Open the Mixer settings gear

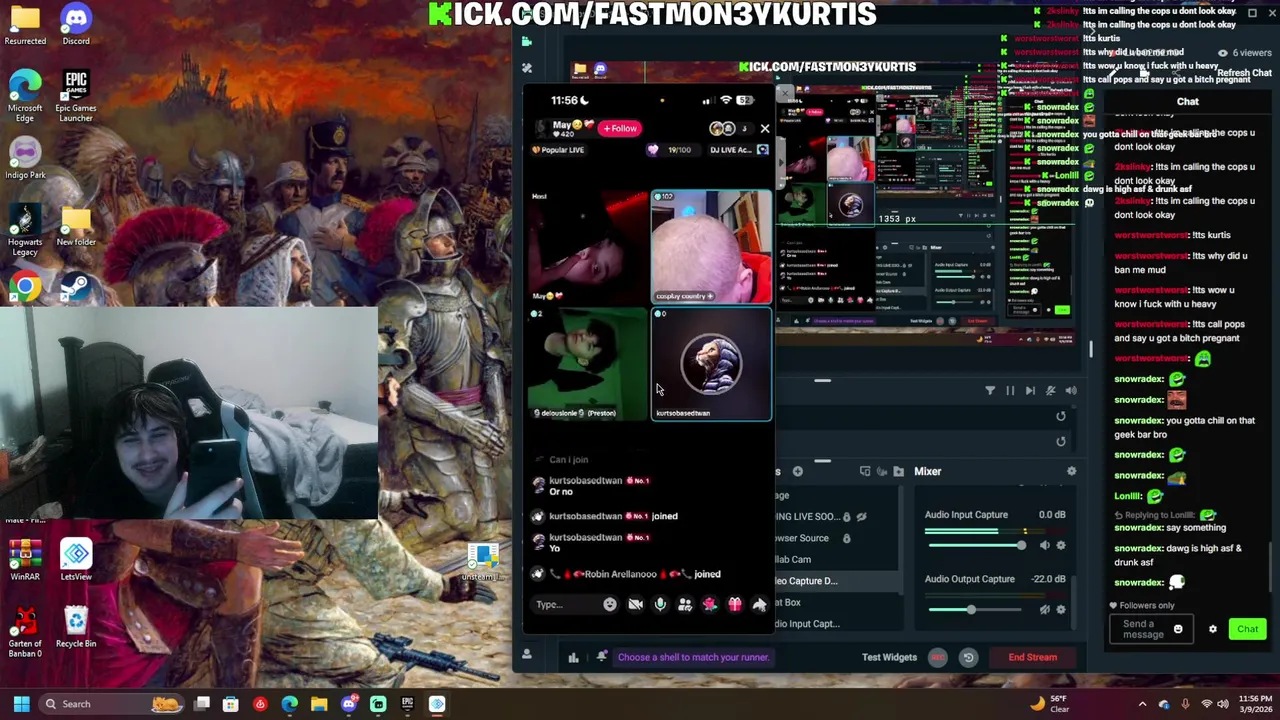click(1071, 471)
